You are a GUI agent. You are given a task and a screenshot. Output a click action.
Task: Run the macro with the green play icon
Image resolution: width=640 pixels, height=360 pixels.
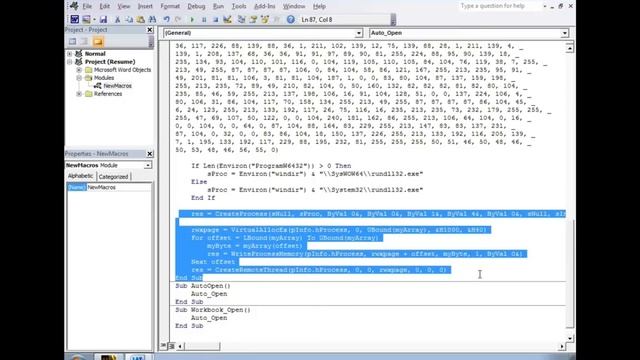[192, 19]
